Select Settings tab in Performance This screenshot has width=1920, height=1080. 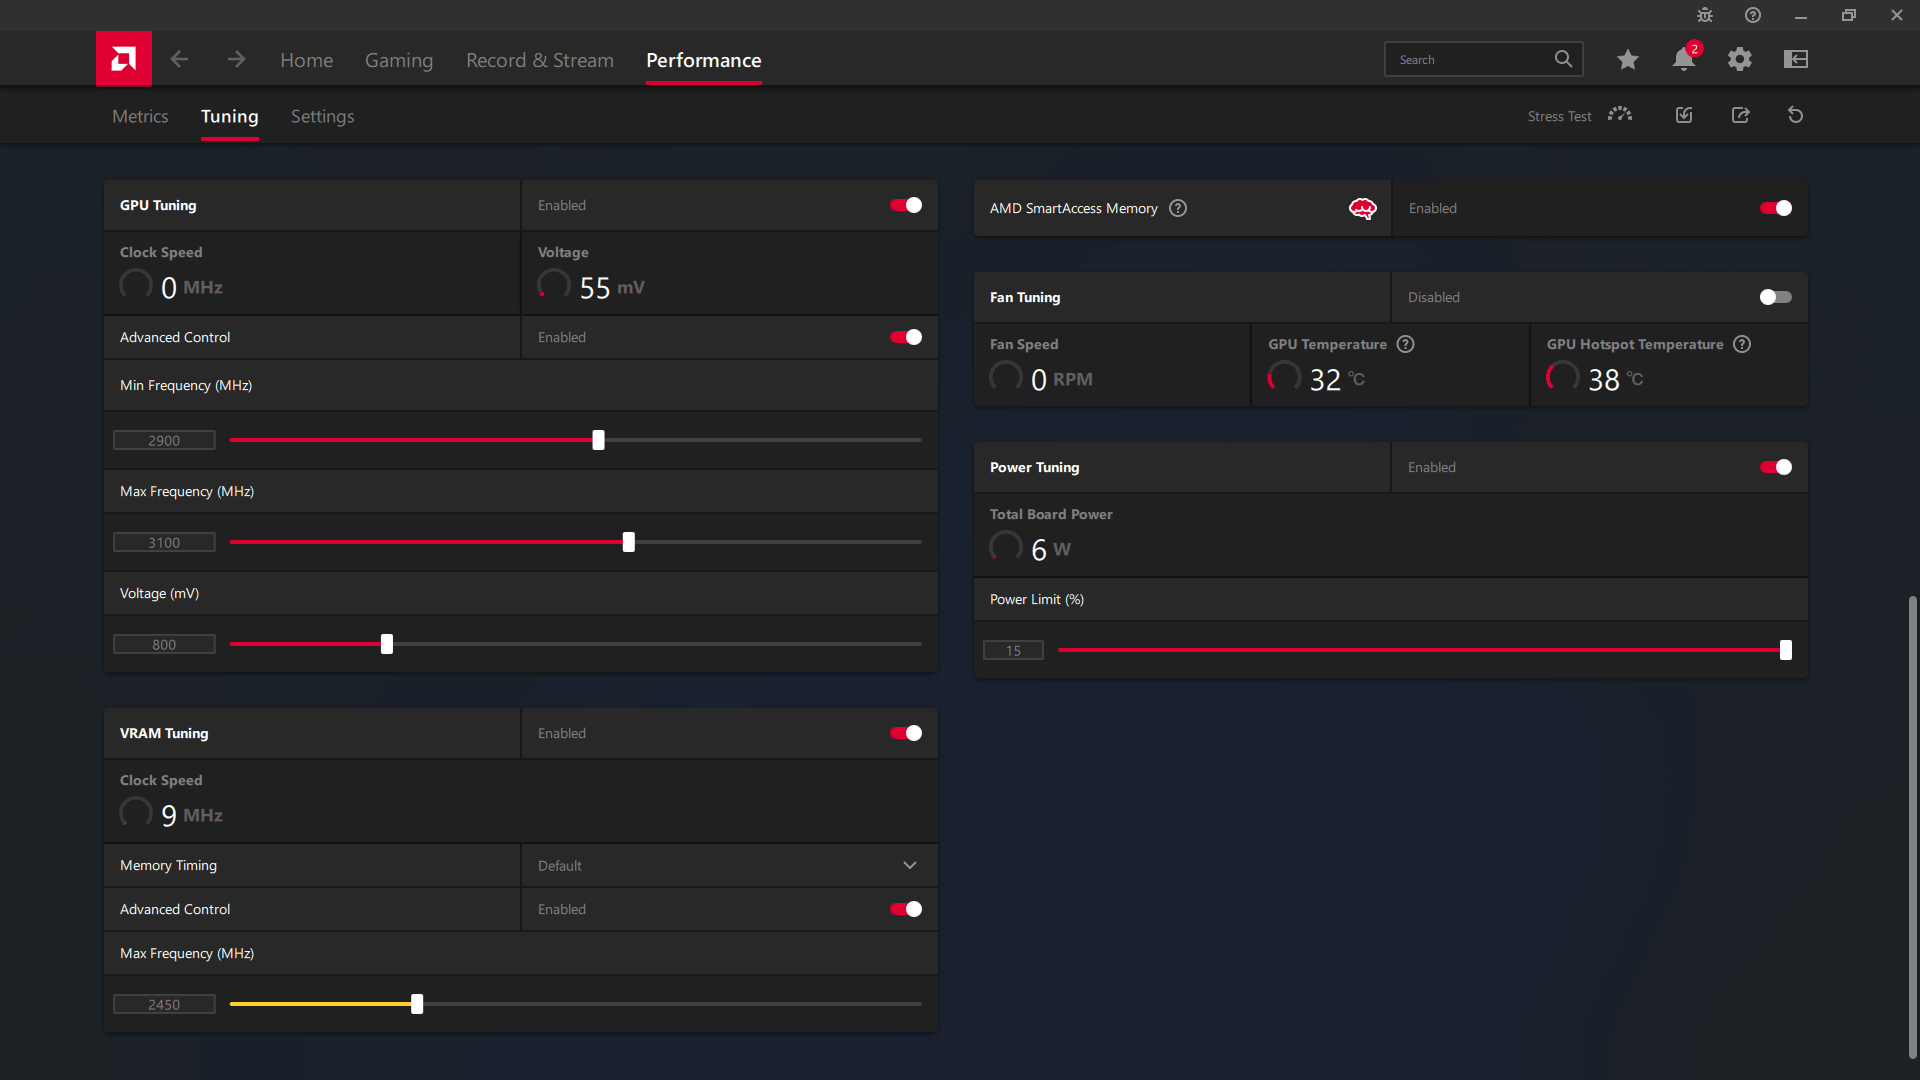323,116
